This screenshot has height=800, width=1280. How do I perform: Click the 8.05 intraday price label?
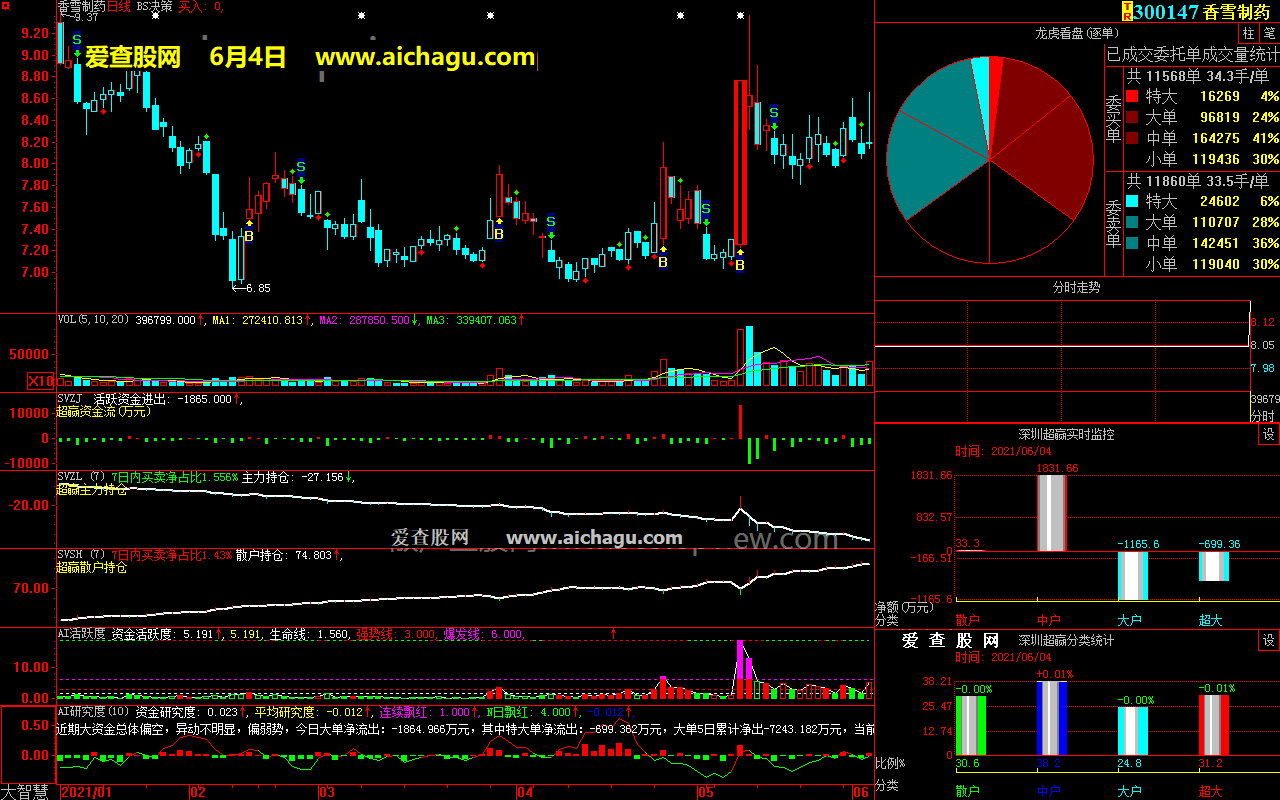tap(1264, 345)
